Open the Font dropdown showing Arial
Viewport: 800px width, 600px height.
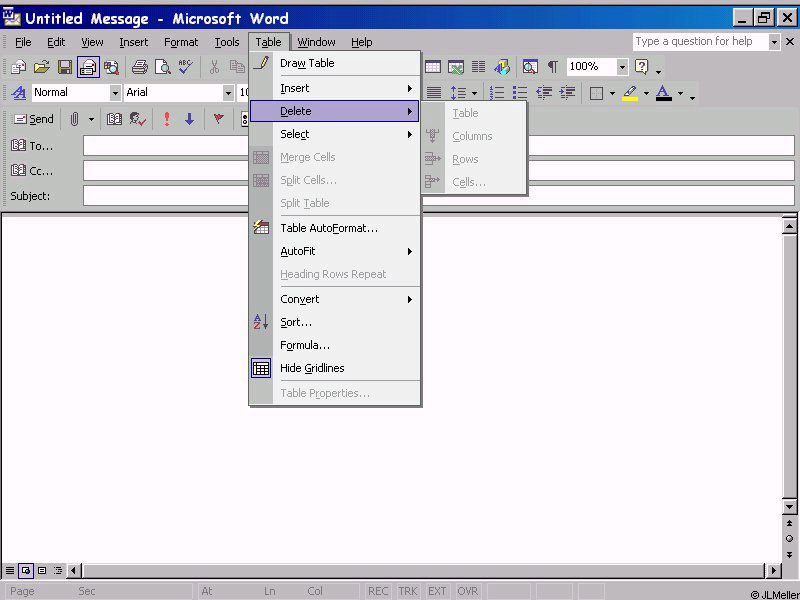click(229, 93)
